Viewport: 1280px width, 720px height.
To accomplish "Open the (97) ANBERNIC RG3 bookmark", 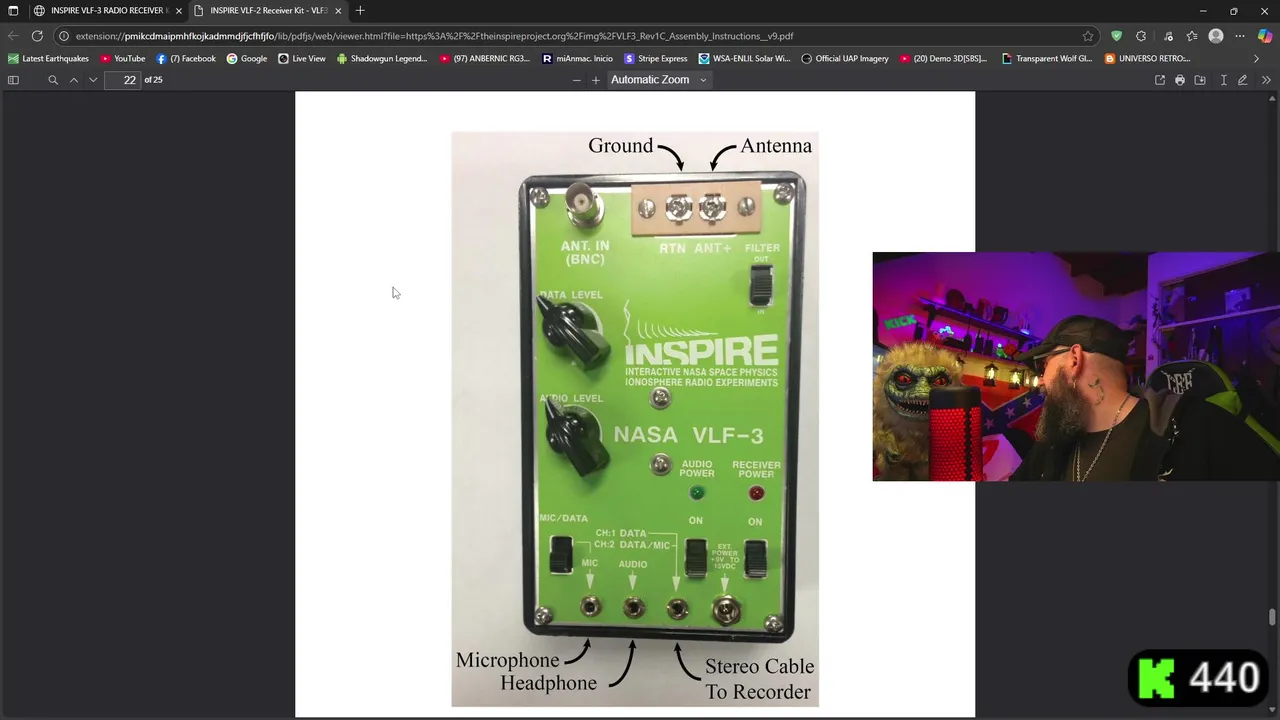I will (485, 59).
